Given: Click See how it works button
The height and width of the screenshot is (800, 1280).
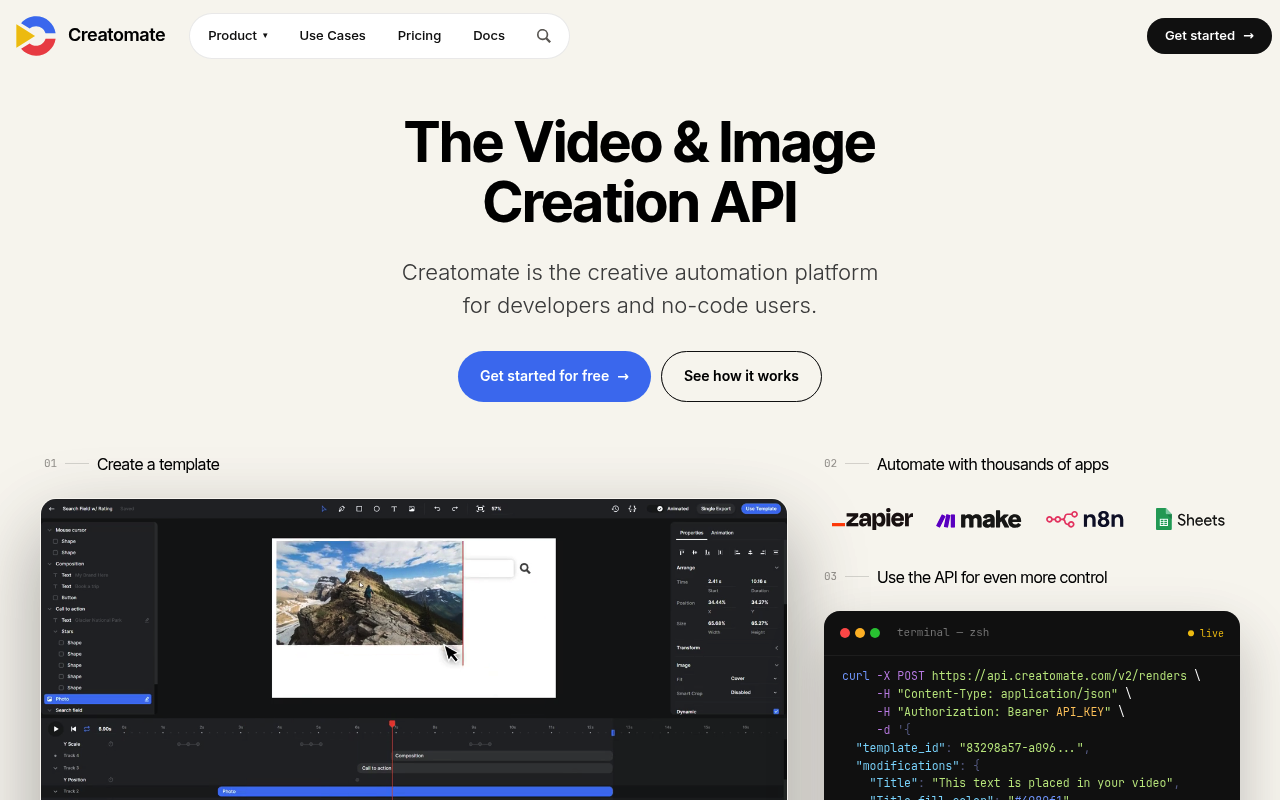Looking at the screenshot, I should [x=741, y=376].
